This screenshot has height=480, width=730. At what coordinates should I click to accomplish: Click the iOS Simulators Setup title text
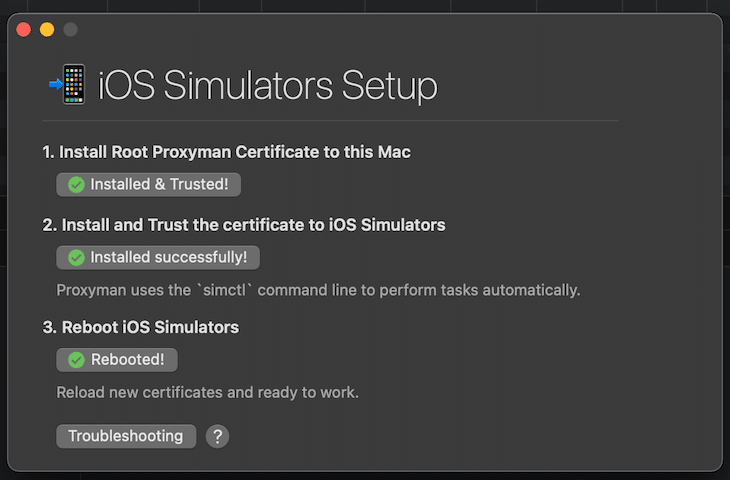point(268,87)
